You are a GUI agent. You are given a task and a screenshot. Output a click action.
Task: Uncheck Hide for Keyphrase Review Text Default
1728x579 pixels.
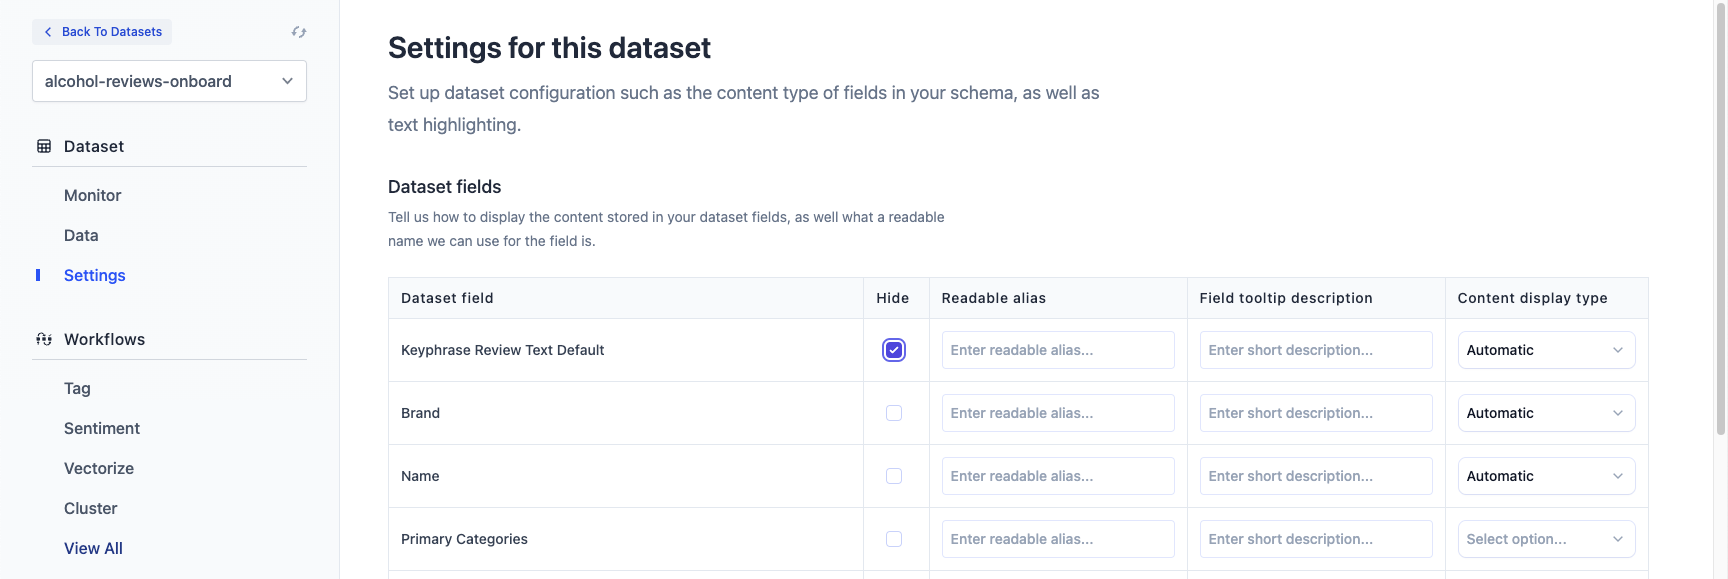(x=894, y=350)
